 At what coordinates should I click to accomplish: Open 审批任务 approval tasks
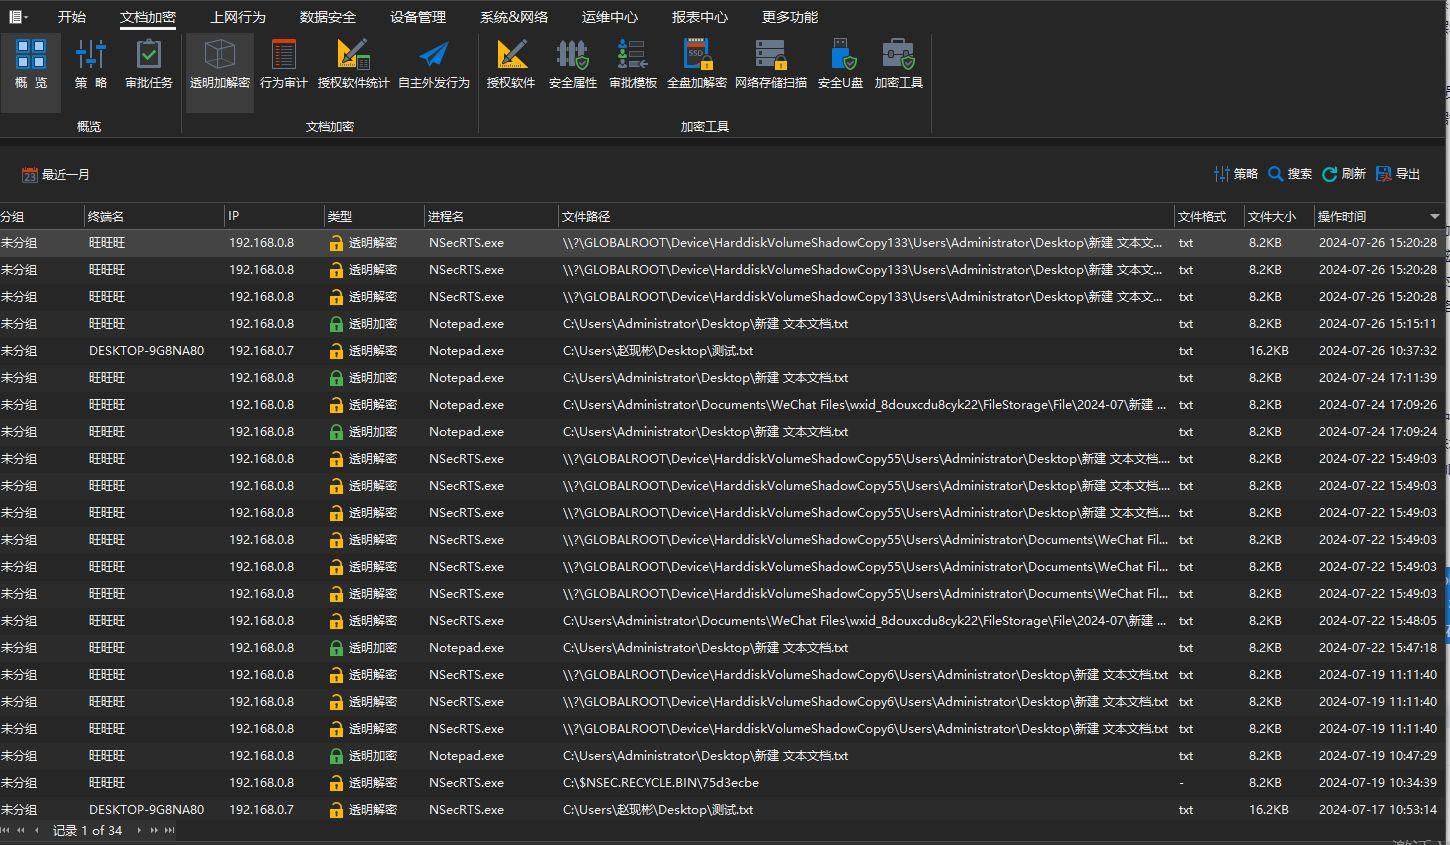coord(149,63)
